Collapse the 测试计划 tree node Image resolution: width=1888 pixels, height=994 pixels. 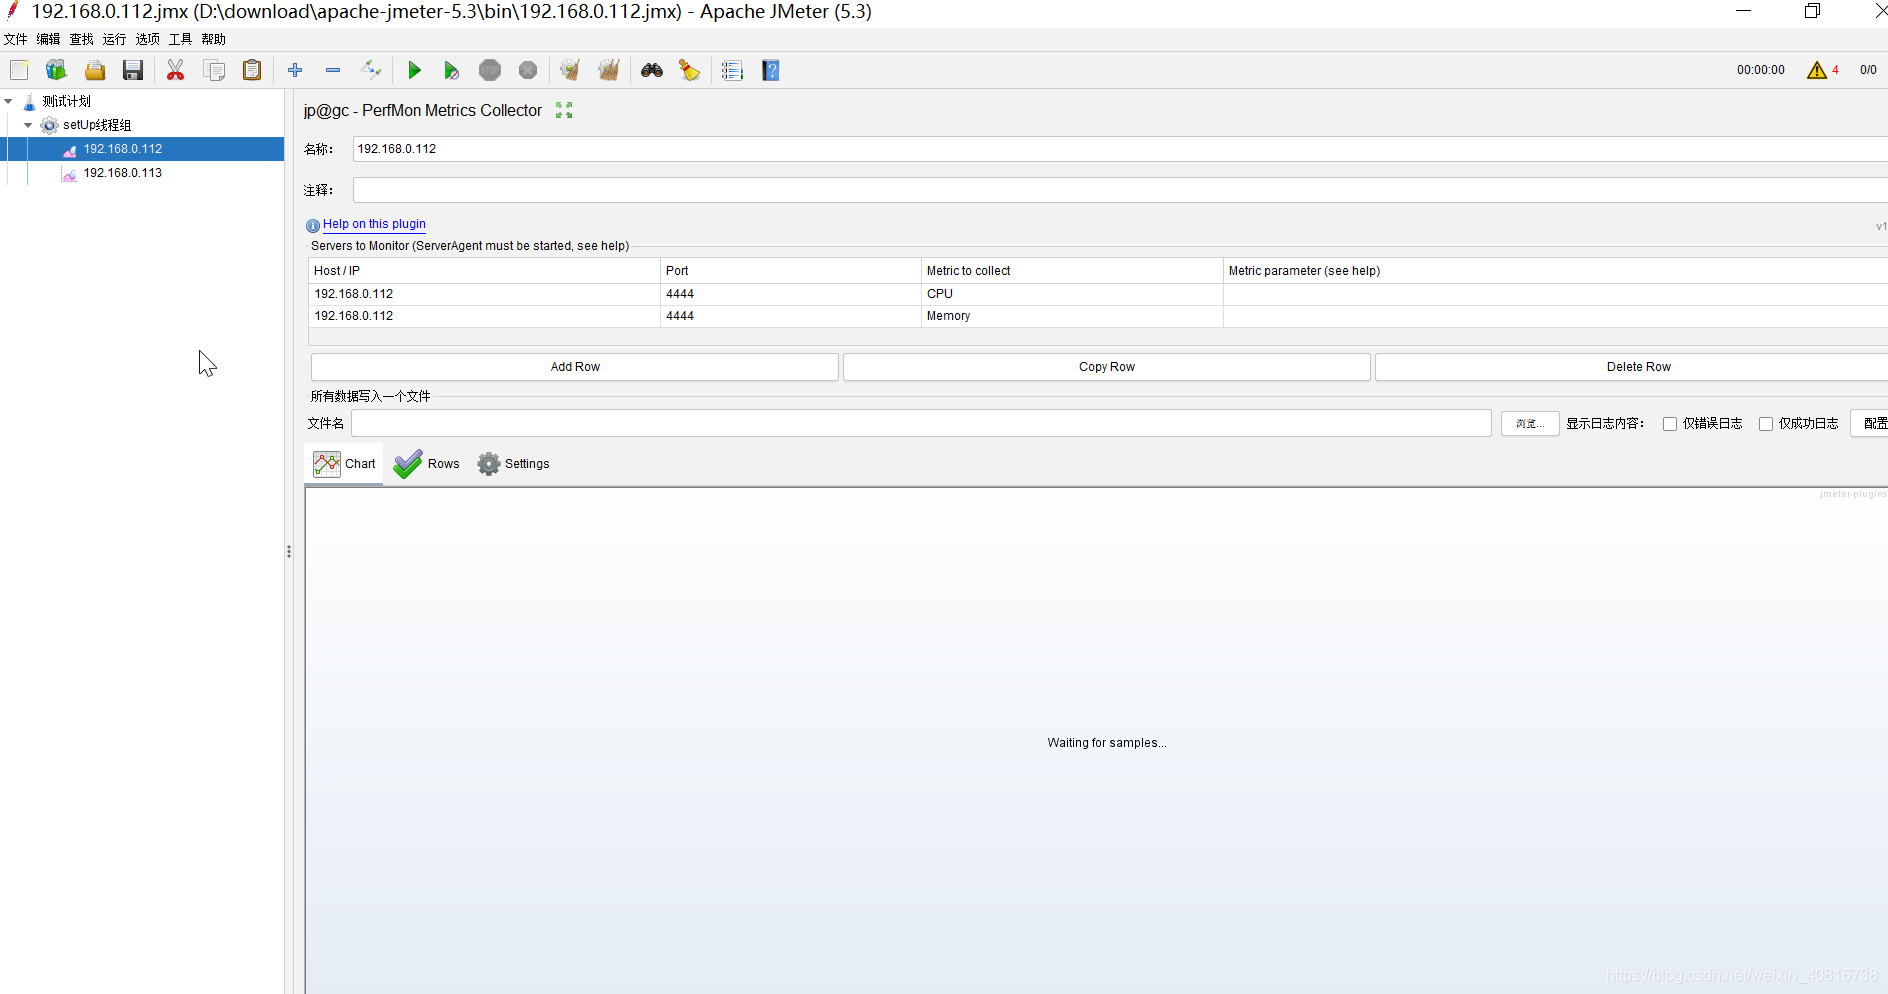(x=8, y=101)
